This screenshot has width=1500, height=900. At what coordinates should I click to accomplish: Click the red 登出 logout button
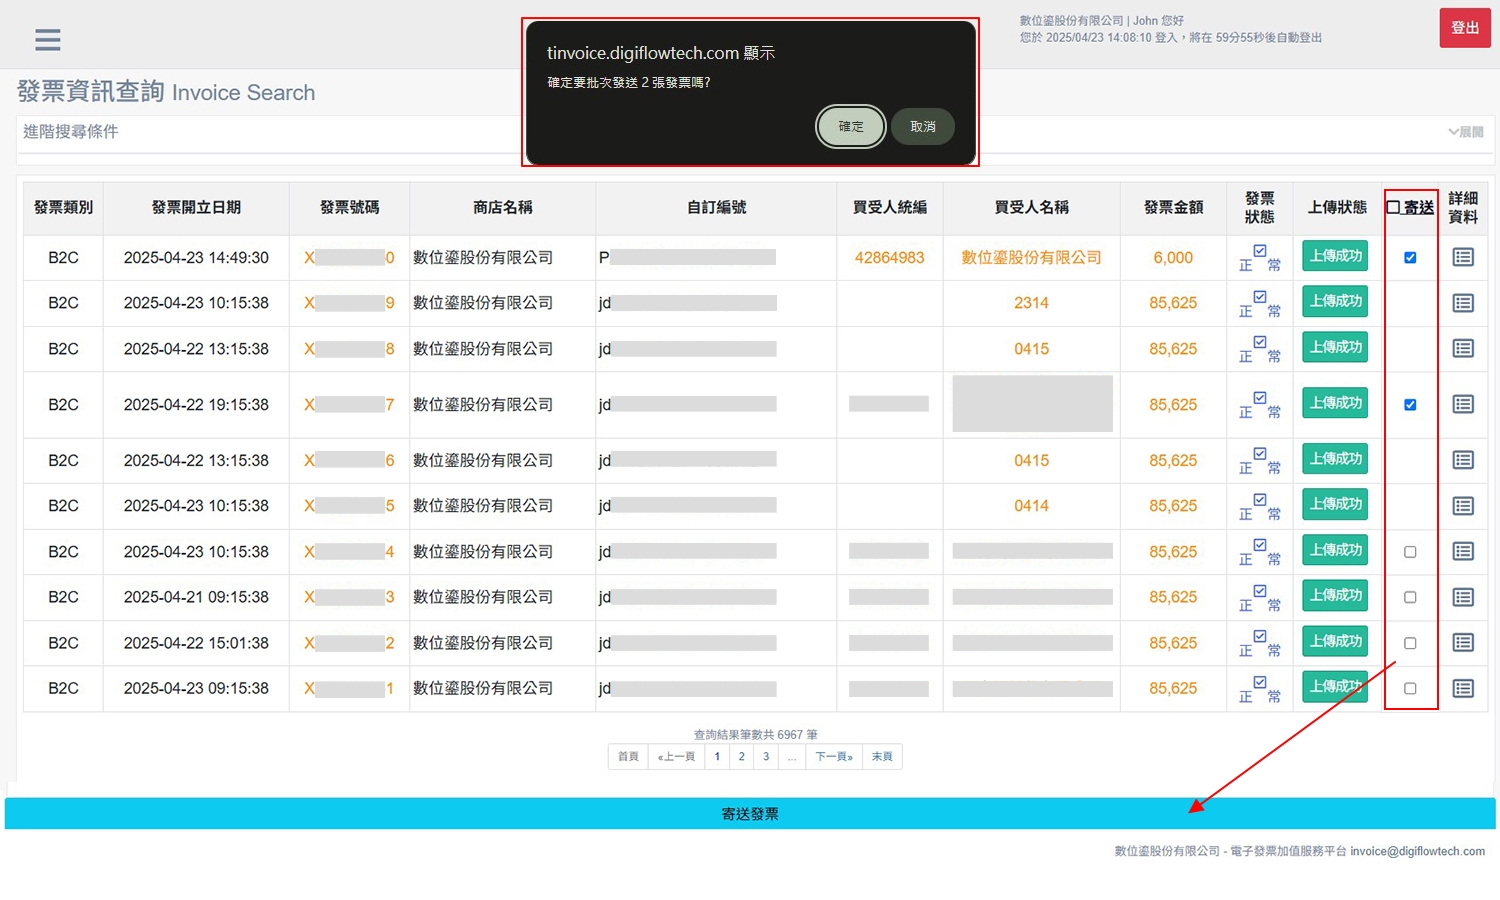pos(1465,28)
